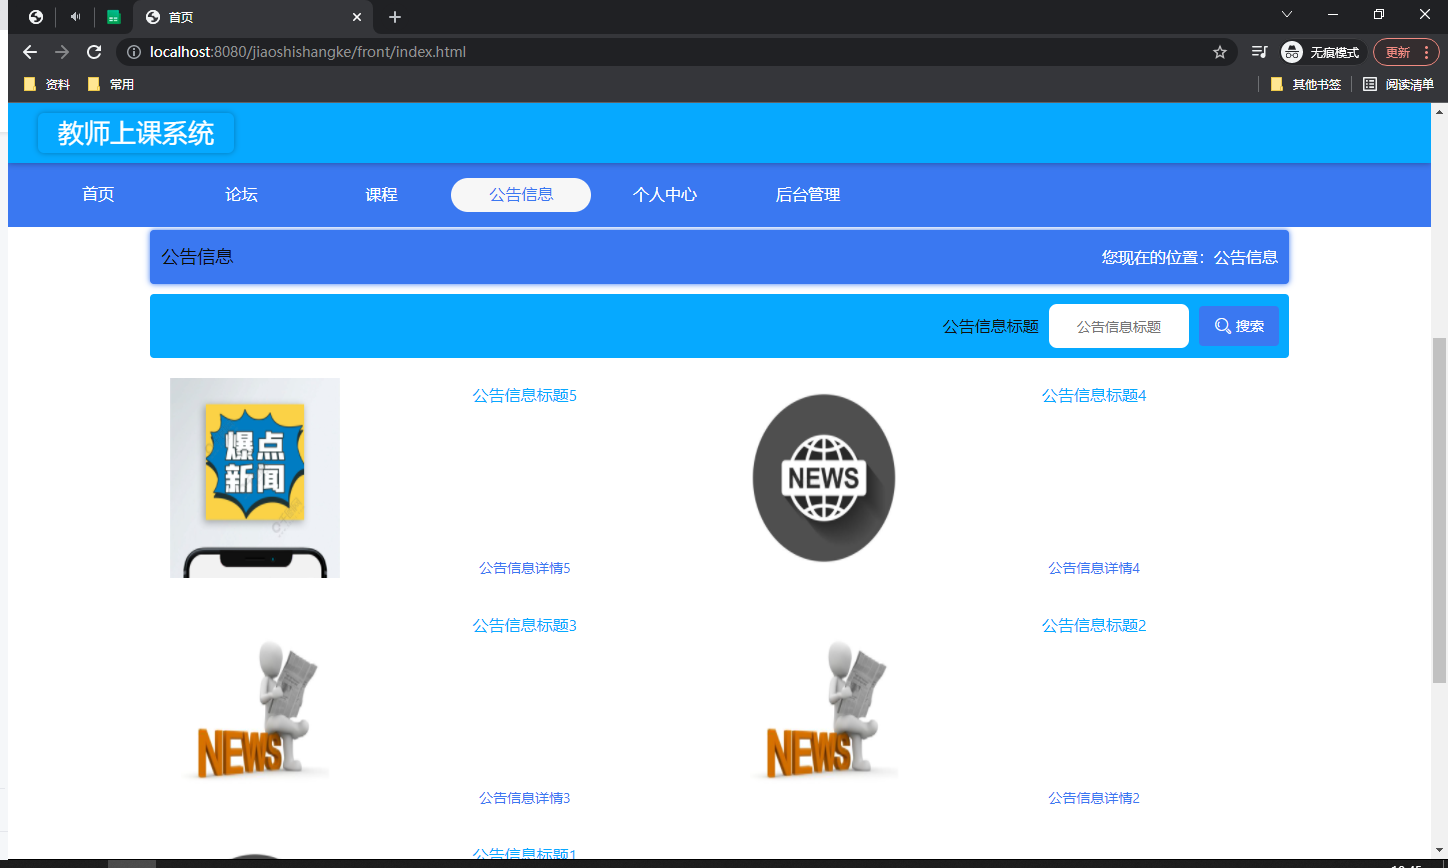This screenshot has width=1448, height=868.
Task: Click the 搜索 search button
Action: [1239, 326]
